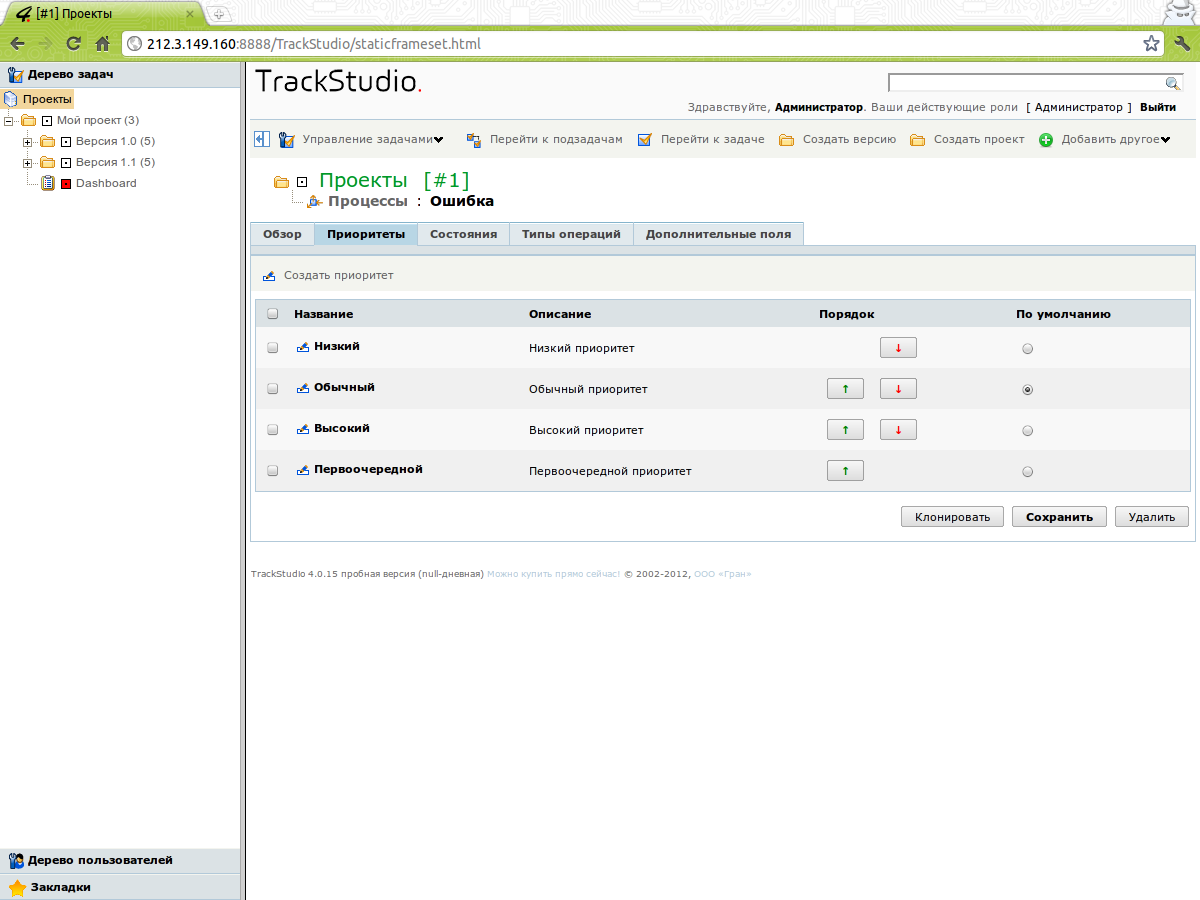Move 'Первоочередной' up with the green arrow
1200x900 pixels.
tap(845, 471)
